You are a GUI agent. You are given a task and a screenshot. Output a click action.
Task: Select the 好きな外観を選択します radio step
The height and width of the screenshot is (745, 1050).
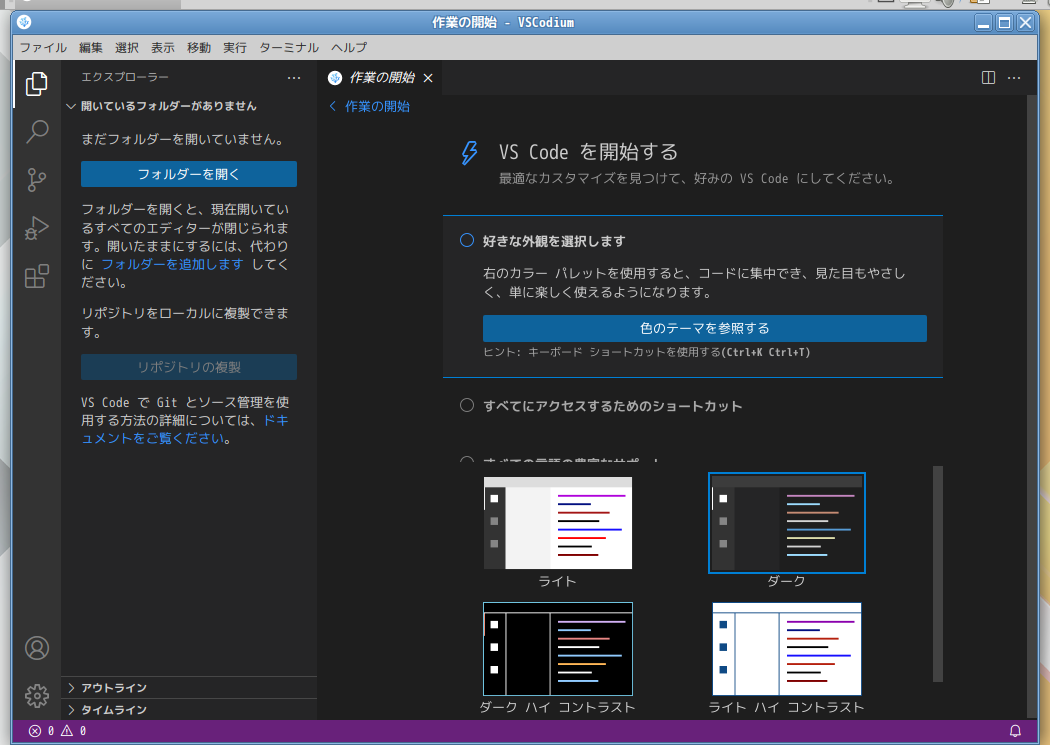coord(466,241)
